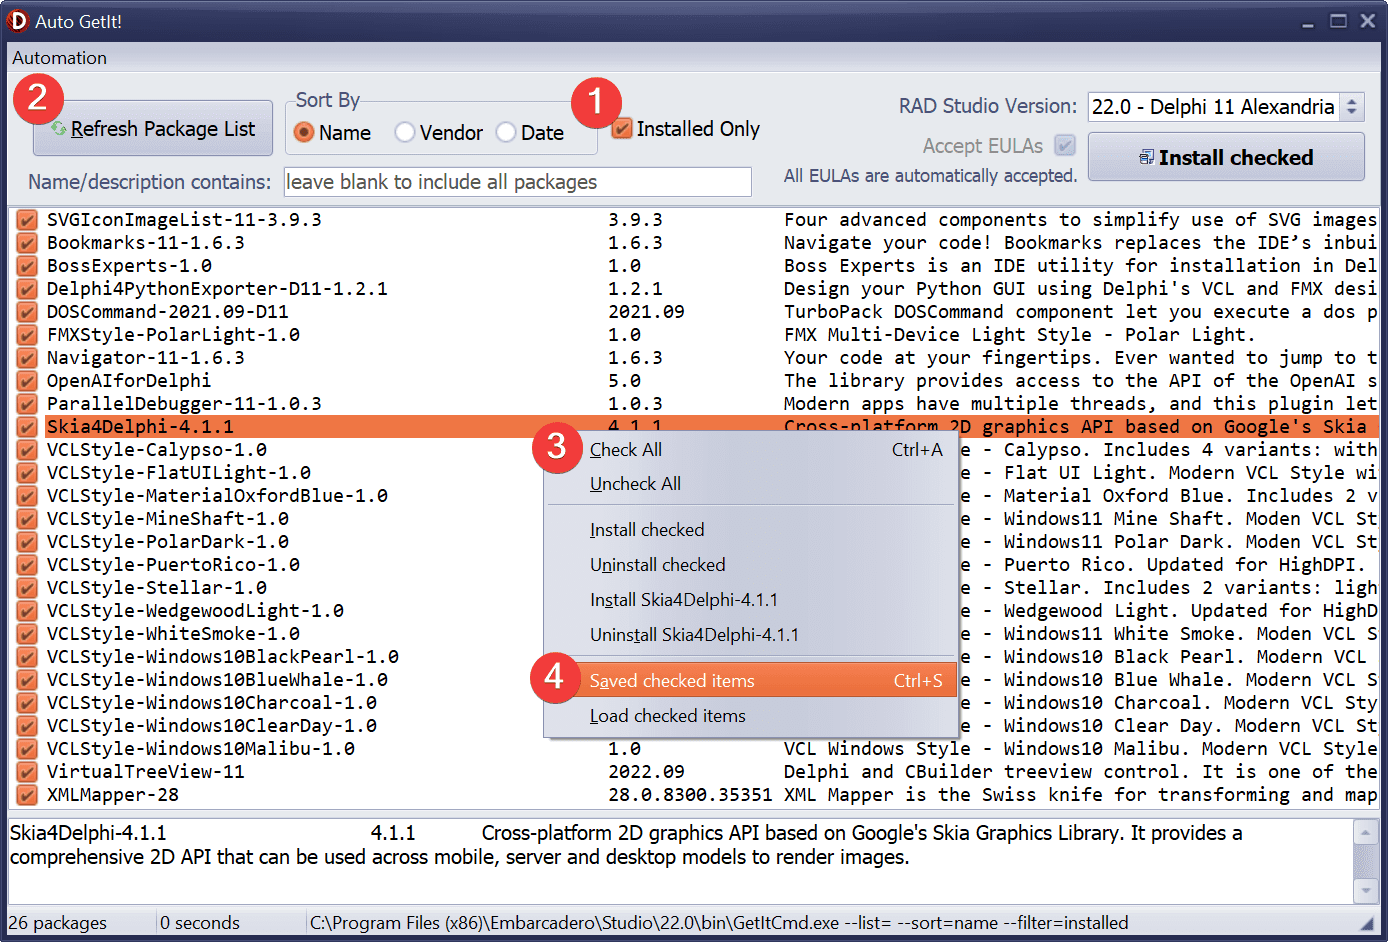Uncheck the VCLStyle-Calypso-1.0 checkbox
Image resolution: width=1388 pixels, height=942 pixels.
(x=27, y=450)
